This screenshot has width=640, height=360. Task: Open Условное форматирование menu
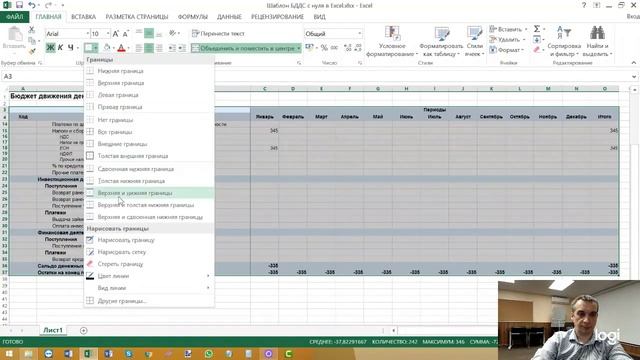tap(392, 41)
